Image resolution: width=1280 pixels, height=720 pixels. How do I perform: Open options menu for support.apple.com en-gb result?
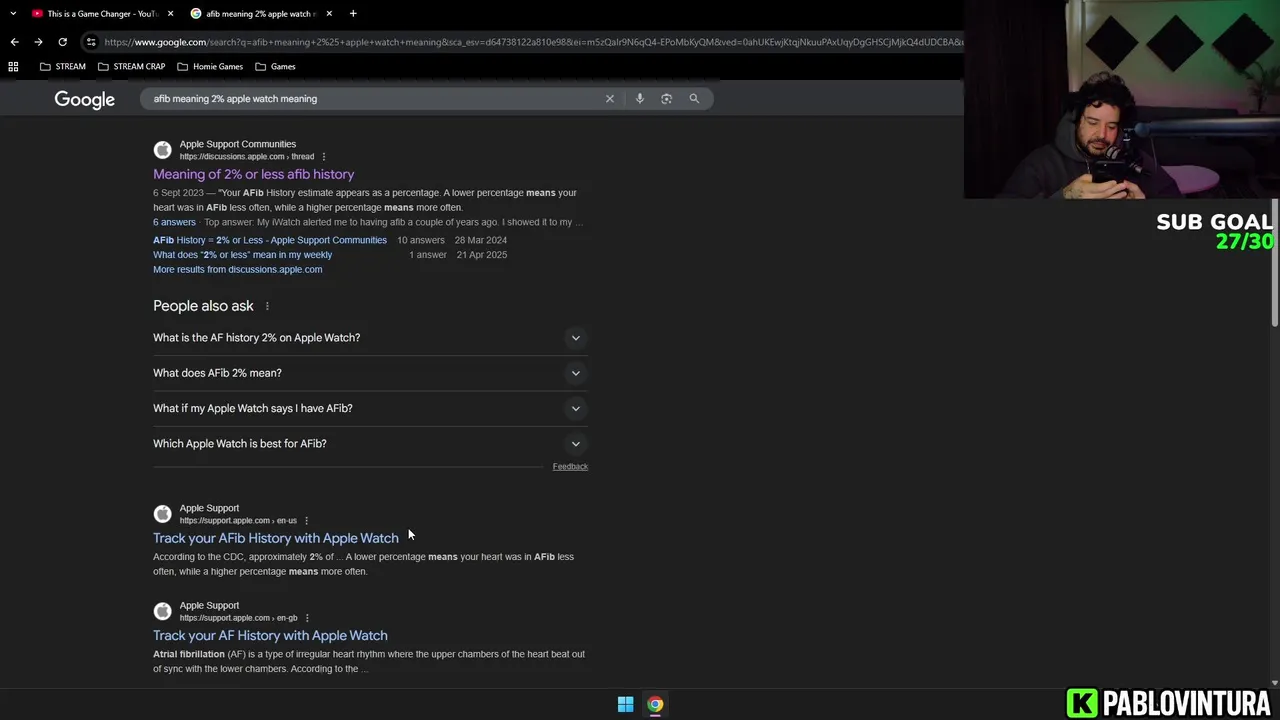(307, 617)
